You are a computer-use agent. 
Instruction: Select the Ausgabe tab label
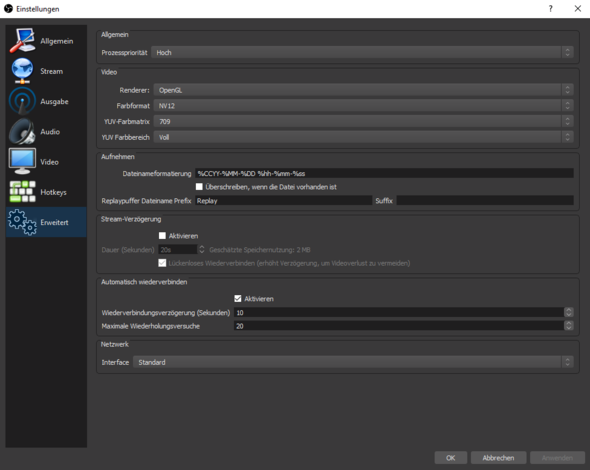[x=54, y=102]
